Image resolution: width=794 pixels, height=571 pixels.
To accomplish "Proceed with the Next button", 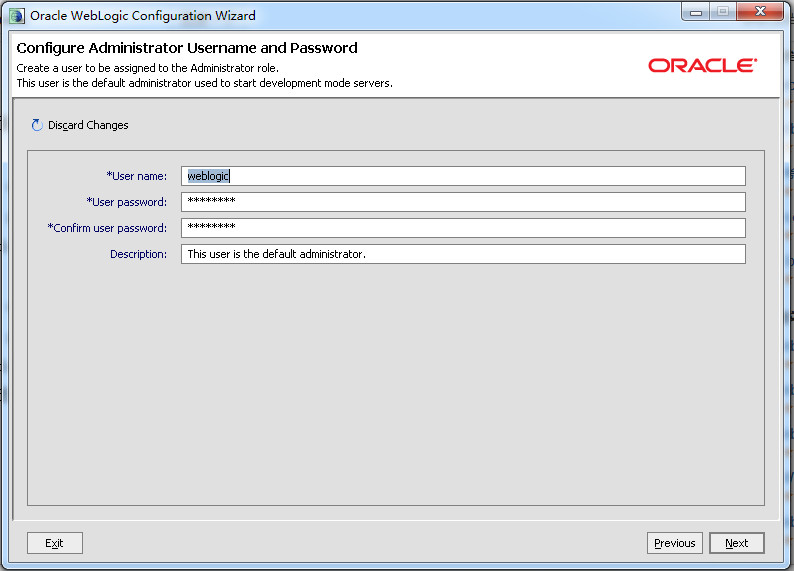I will 737,543.
